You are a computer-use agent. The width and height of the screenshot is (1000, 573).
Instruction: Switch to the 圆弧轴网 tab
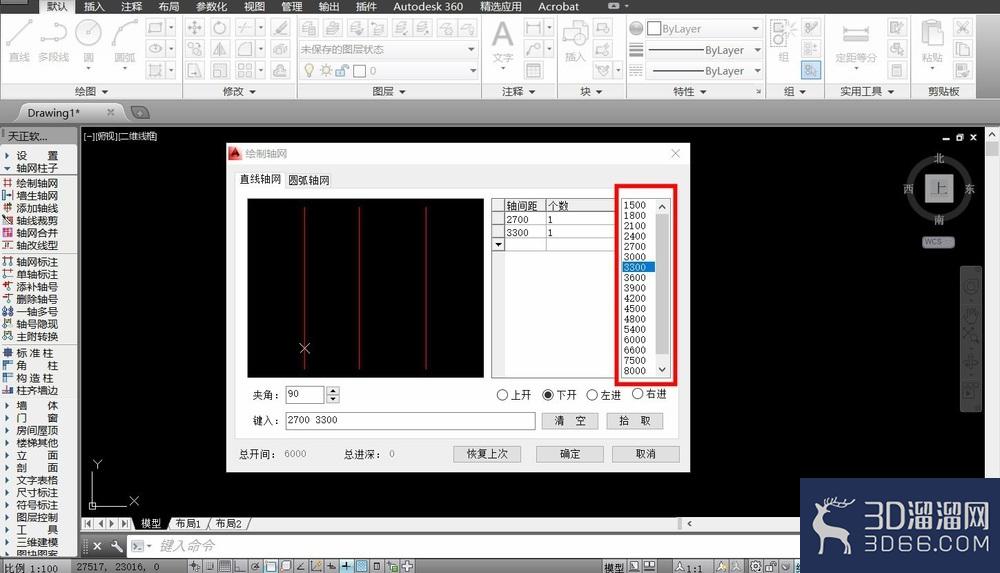(309, 181)
